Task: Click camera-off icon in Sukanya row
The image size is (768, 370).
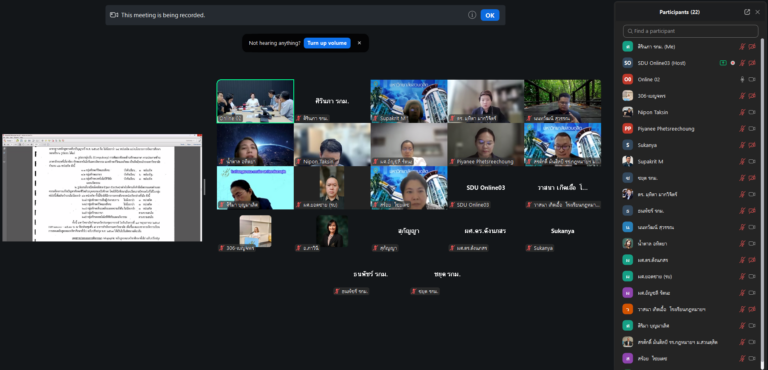Action: coord(752,145)
